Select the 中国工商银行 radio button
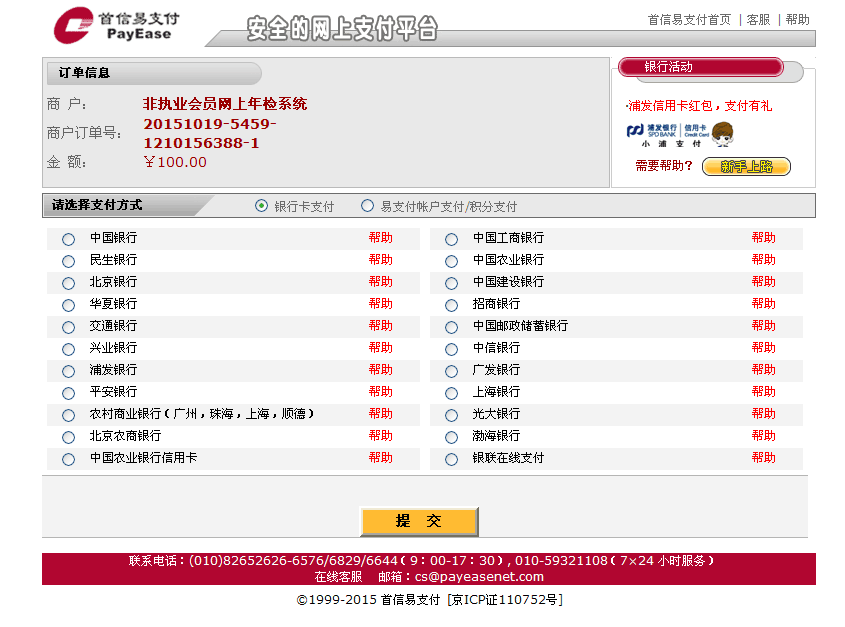 451,238
